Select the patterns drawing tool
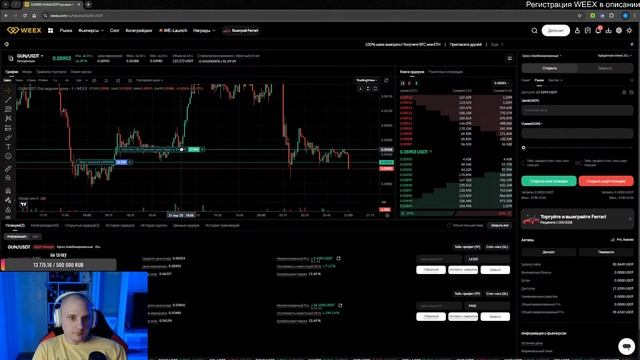 point(8,118)
